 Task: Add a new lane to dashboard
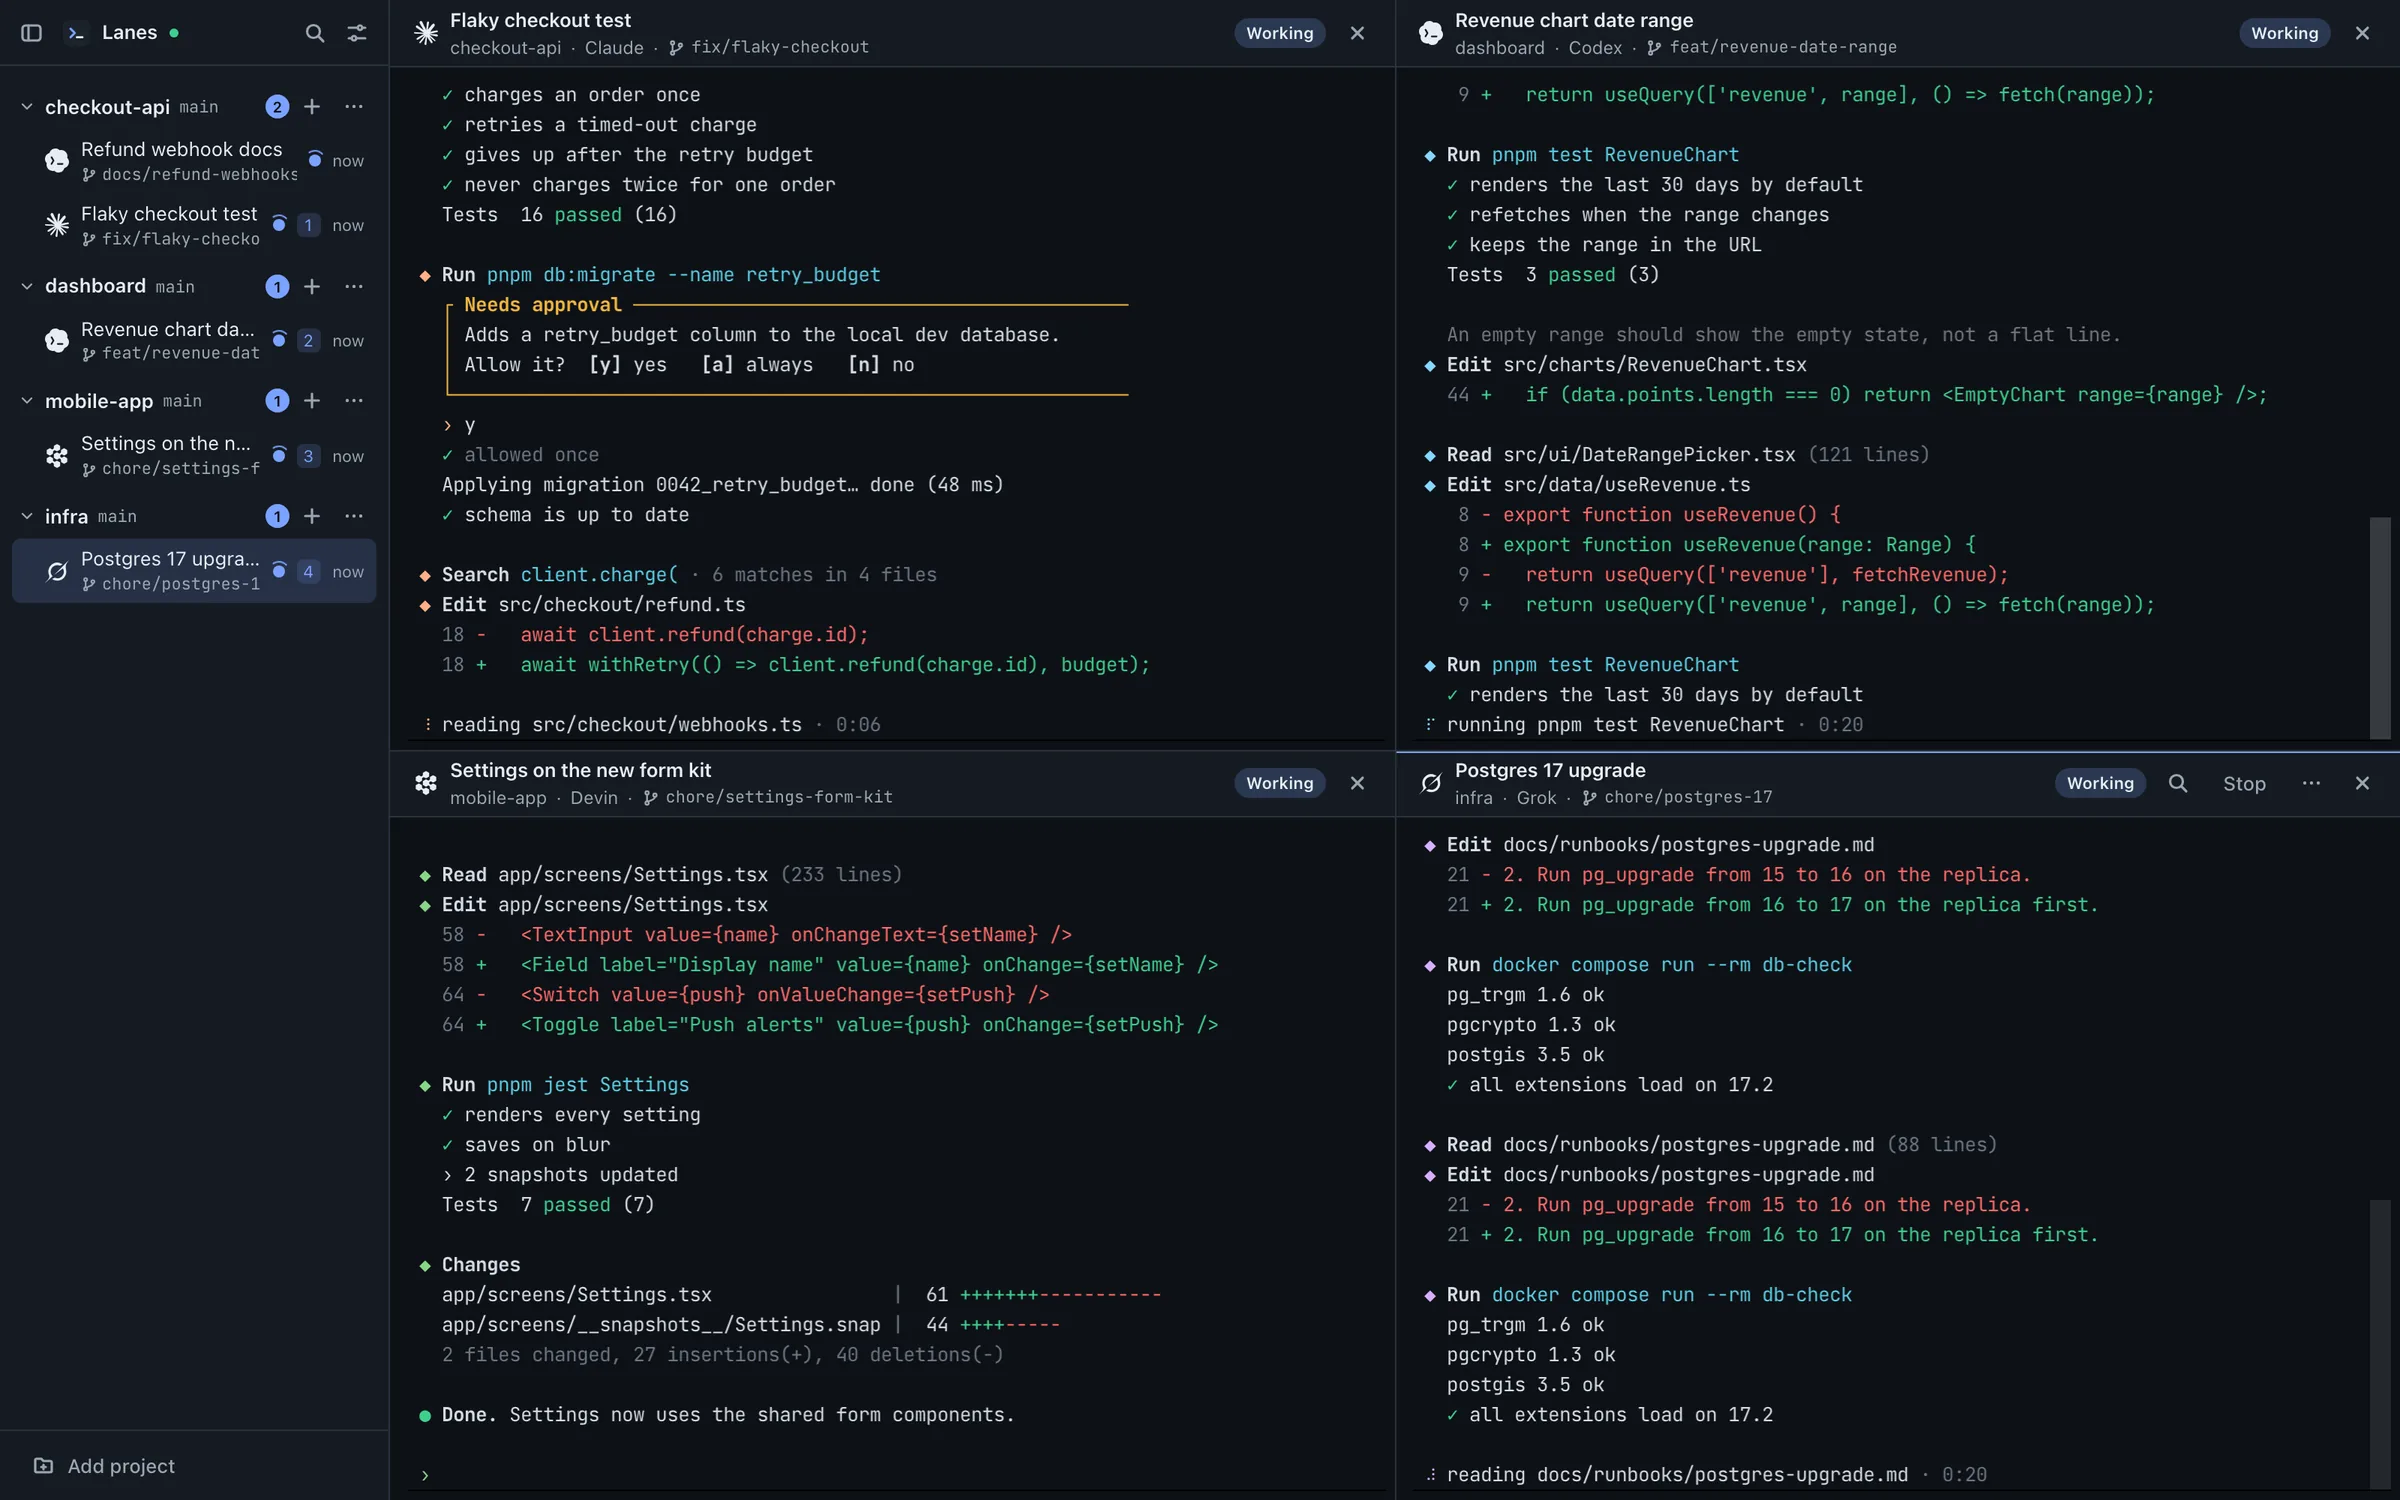(x=312, y=287)
